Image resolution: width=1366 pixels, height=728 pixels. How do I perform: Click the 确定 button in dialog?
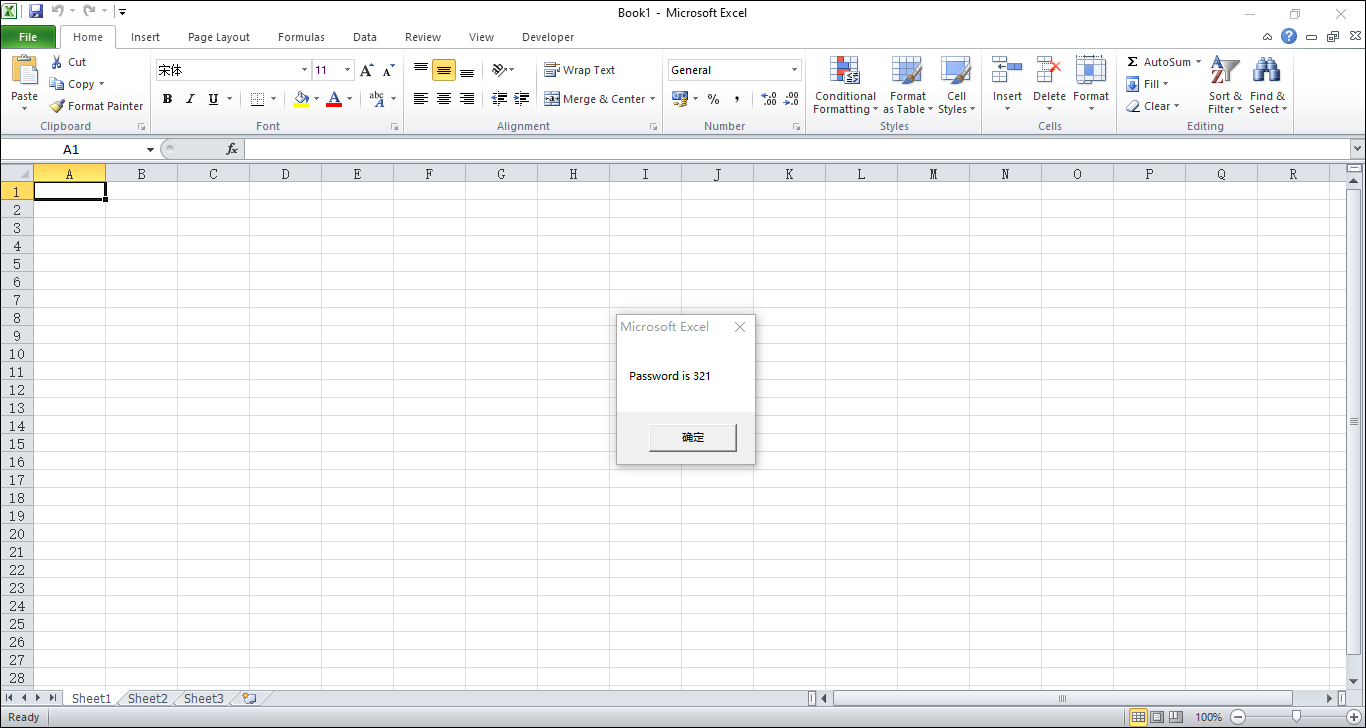pyautogui.click(x=693, y=437)
